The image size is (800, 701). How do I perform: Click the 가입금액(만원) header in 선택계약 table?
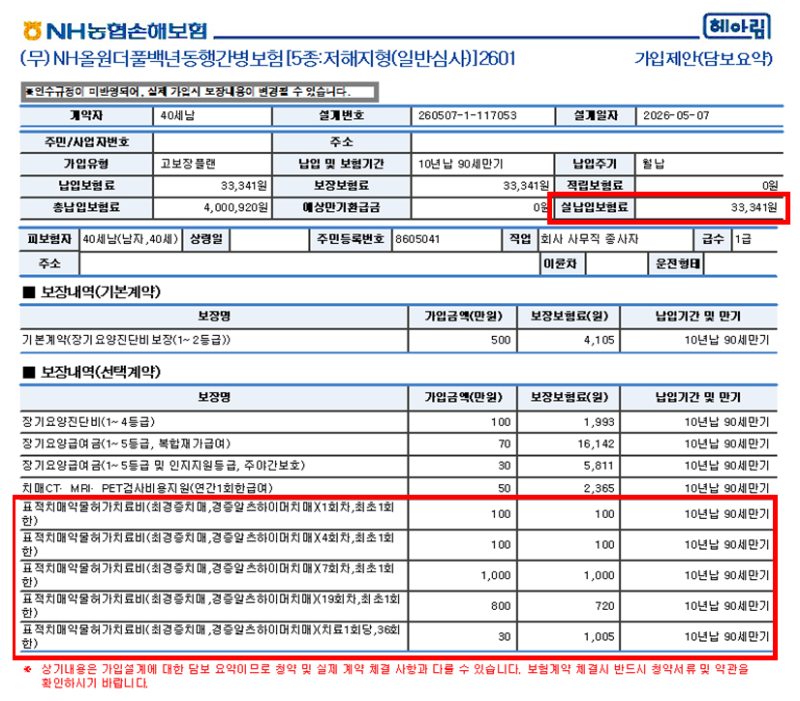click(463, 397)
